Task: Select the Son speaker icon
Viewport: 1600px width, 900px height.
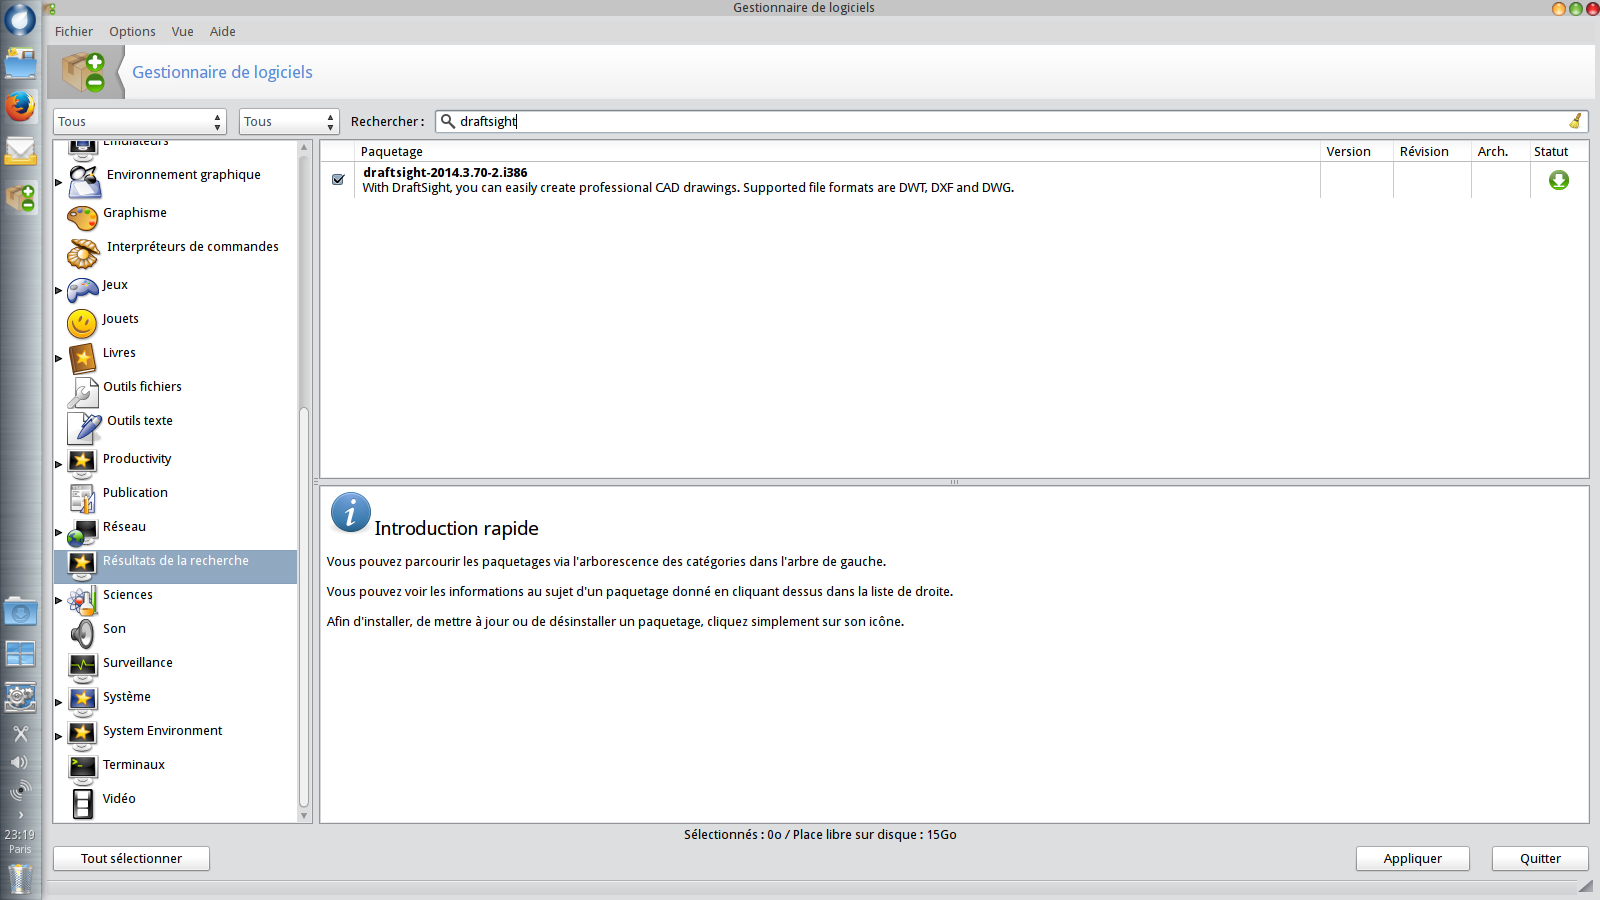Action: 82,634
